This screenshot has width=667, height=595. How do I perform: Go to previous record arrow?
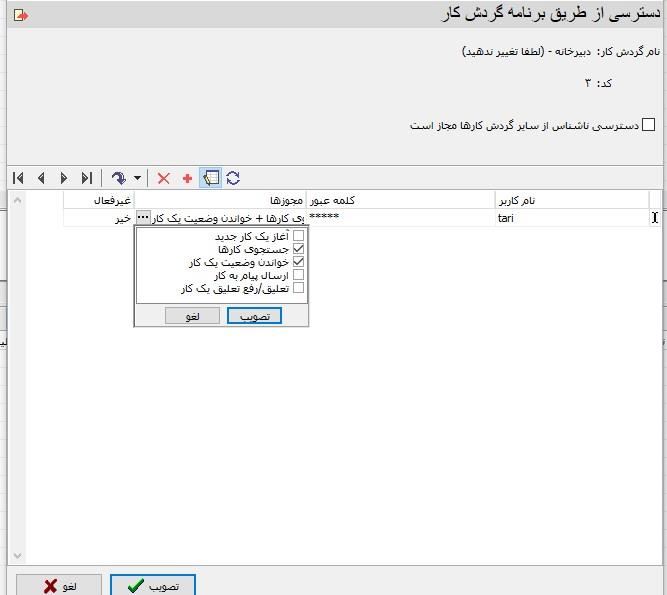[41, 178]
